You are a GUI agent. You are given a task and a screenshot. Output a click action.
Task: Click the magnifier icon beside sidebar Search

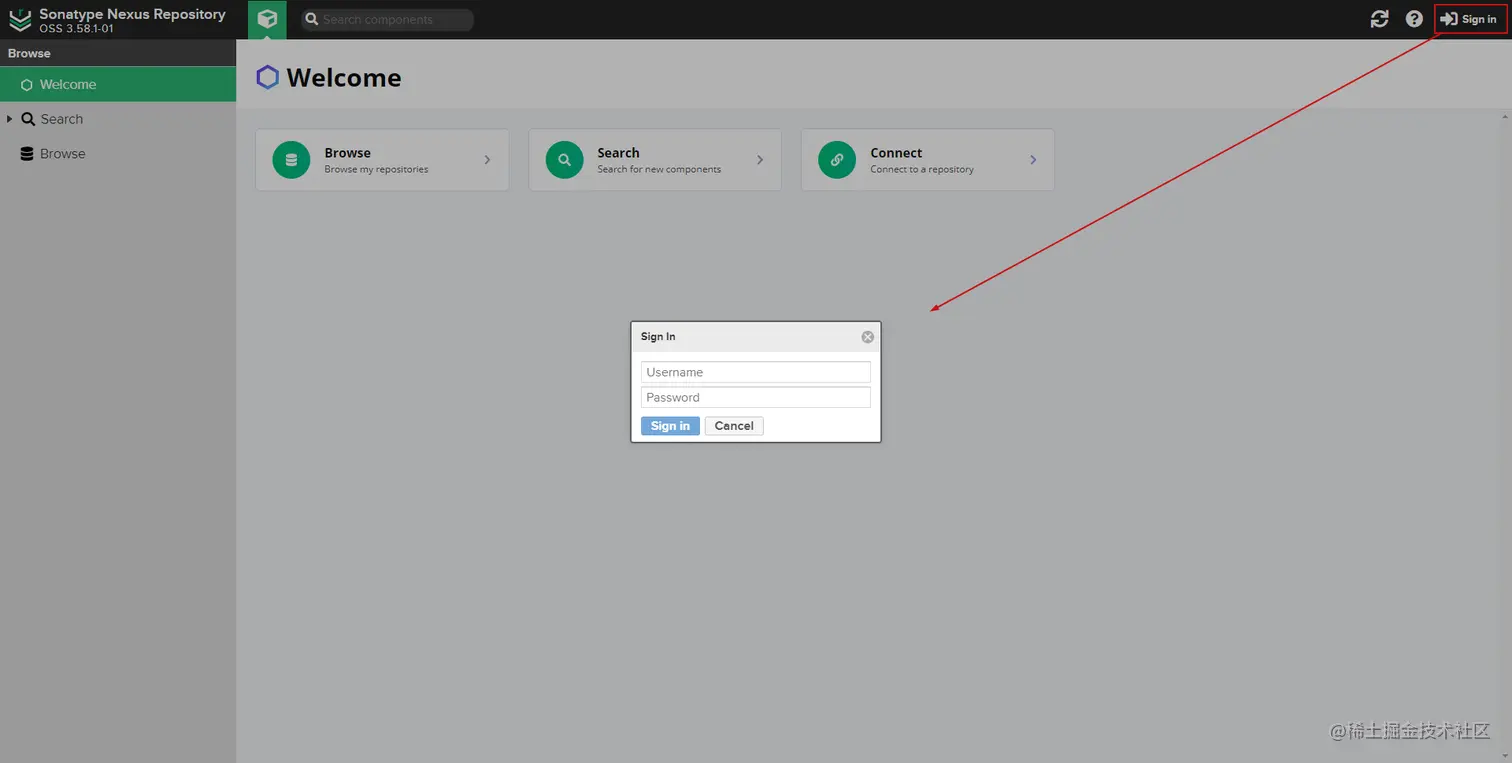28,119
